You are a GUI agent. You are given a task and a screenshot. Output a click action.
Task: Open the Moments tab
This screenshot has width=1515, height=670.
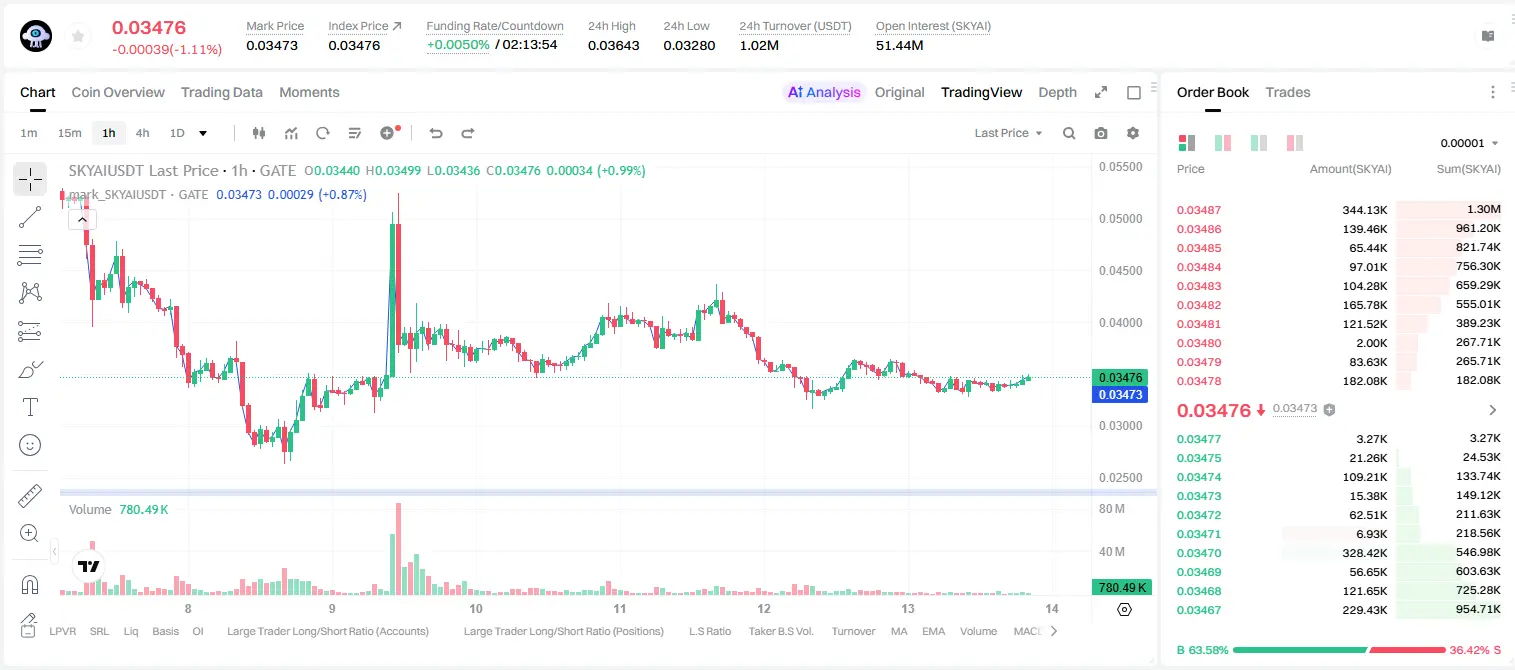[x=309, y=92]
